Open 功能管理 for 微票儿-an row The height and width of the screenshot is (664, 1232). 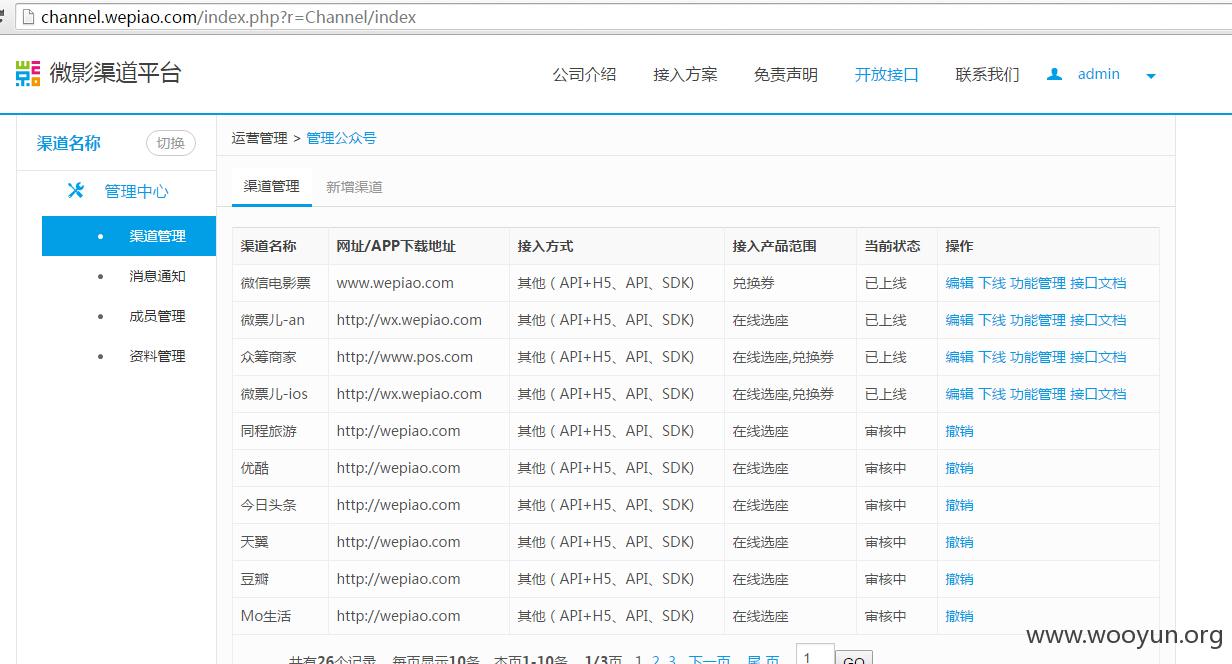[x=1038, y=320]
